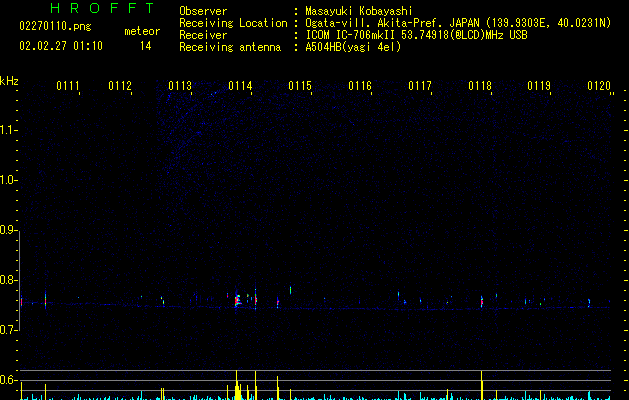The width and height of the screenshot is (629, 400).
Task: Click the Observer label
Action: coord(203,11)
